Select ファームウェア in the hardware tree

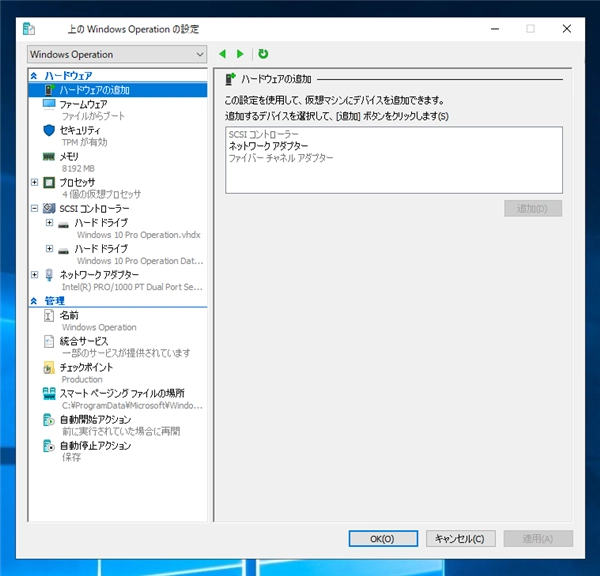pos(83,104)
